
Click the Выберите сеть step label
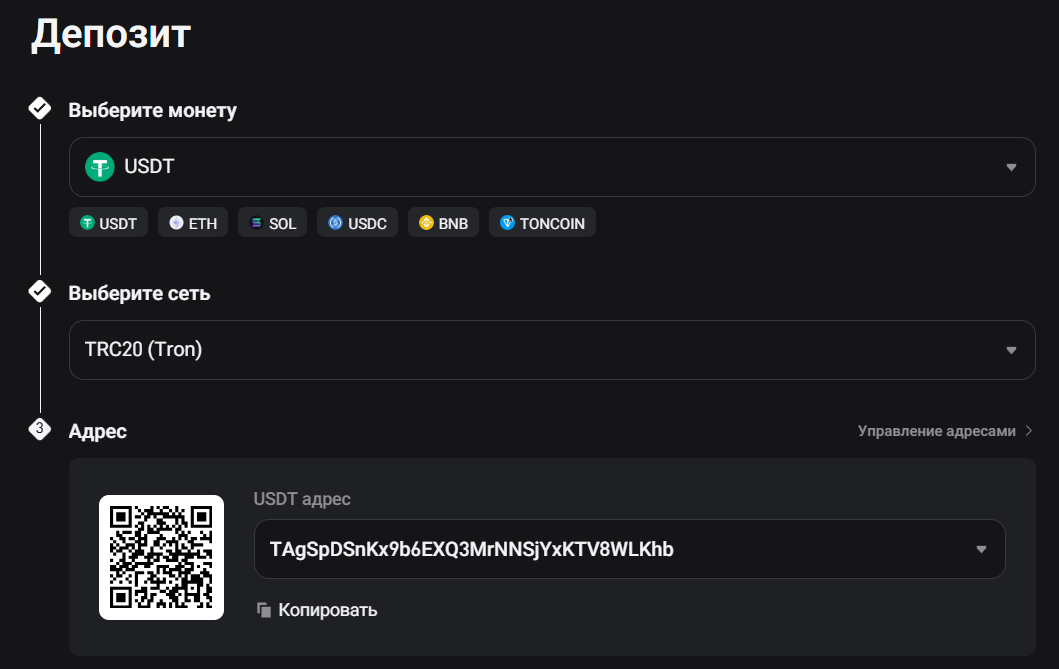point(139,293)
